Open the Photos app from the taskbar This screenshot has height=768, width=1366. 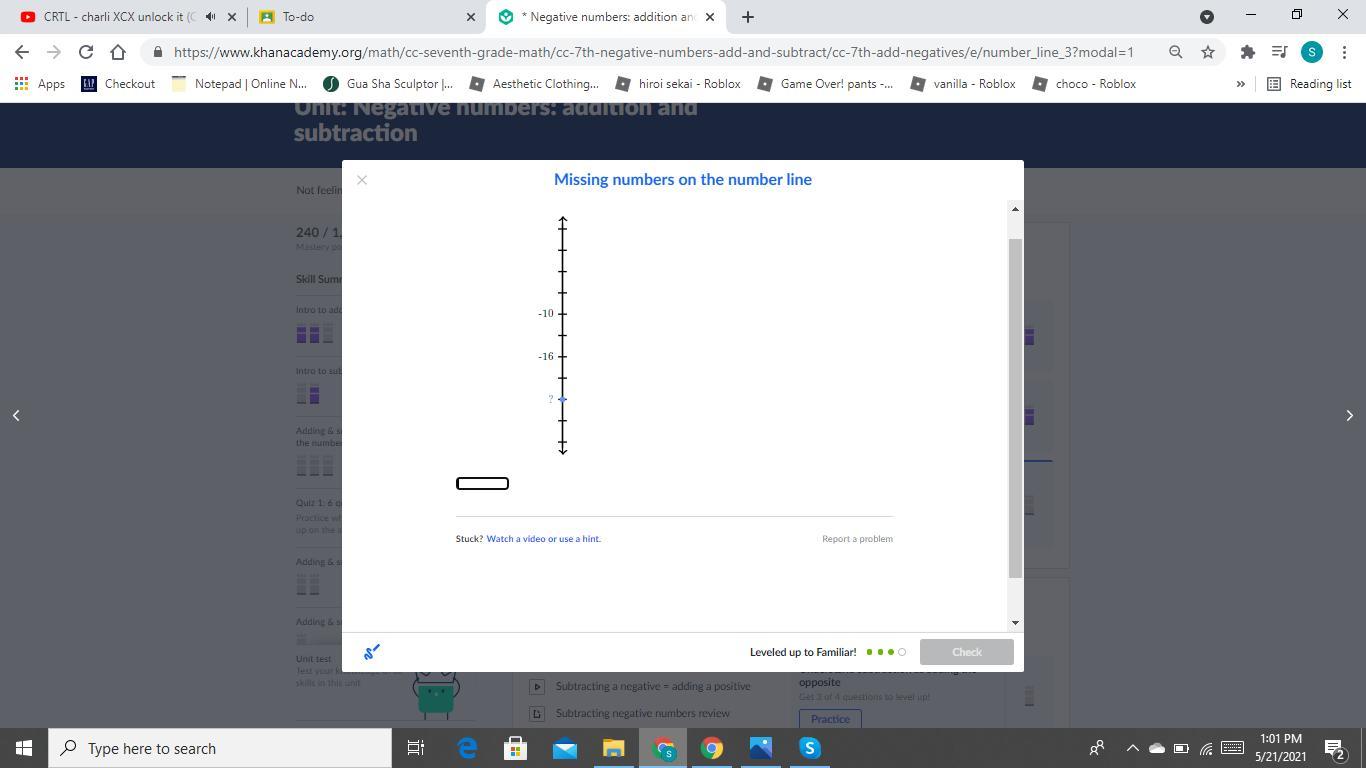coord(760,748)
